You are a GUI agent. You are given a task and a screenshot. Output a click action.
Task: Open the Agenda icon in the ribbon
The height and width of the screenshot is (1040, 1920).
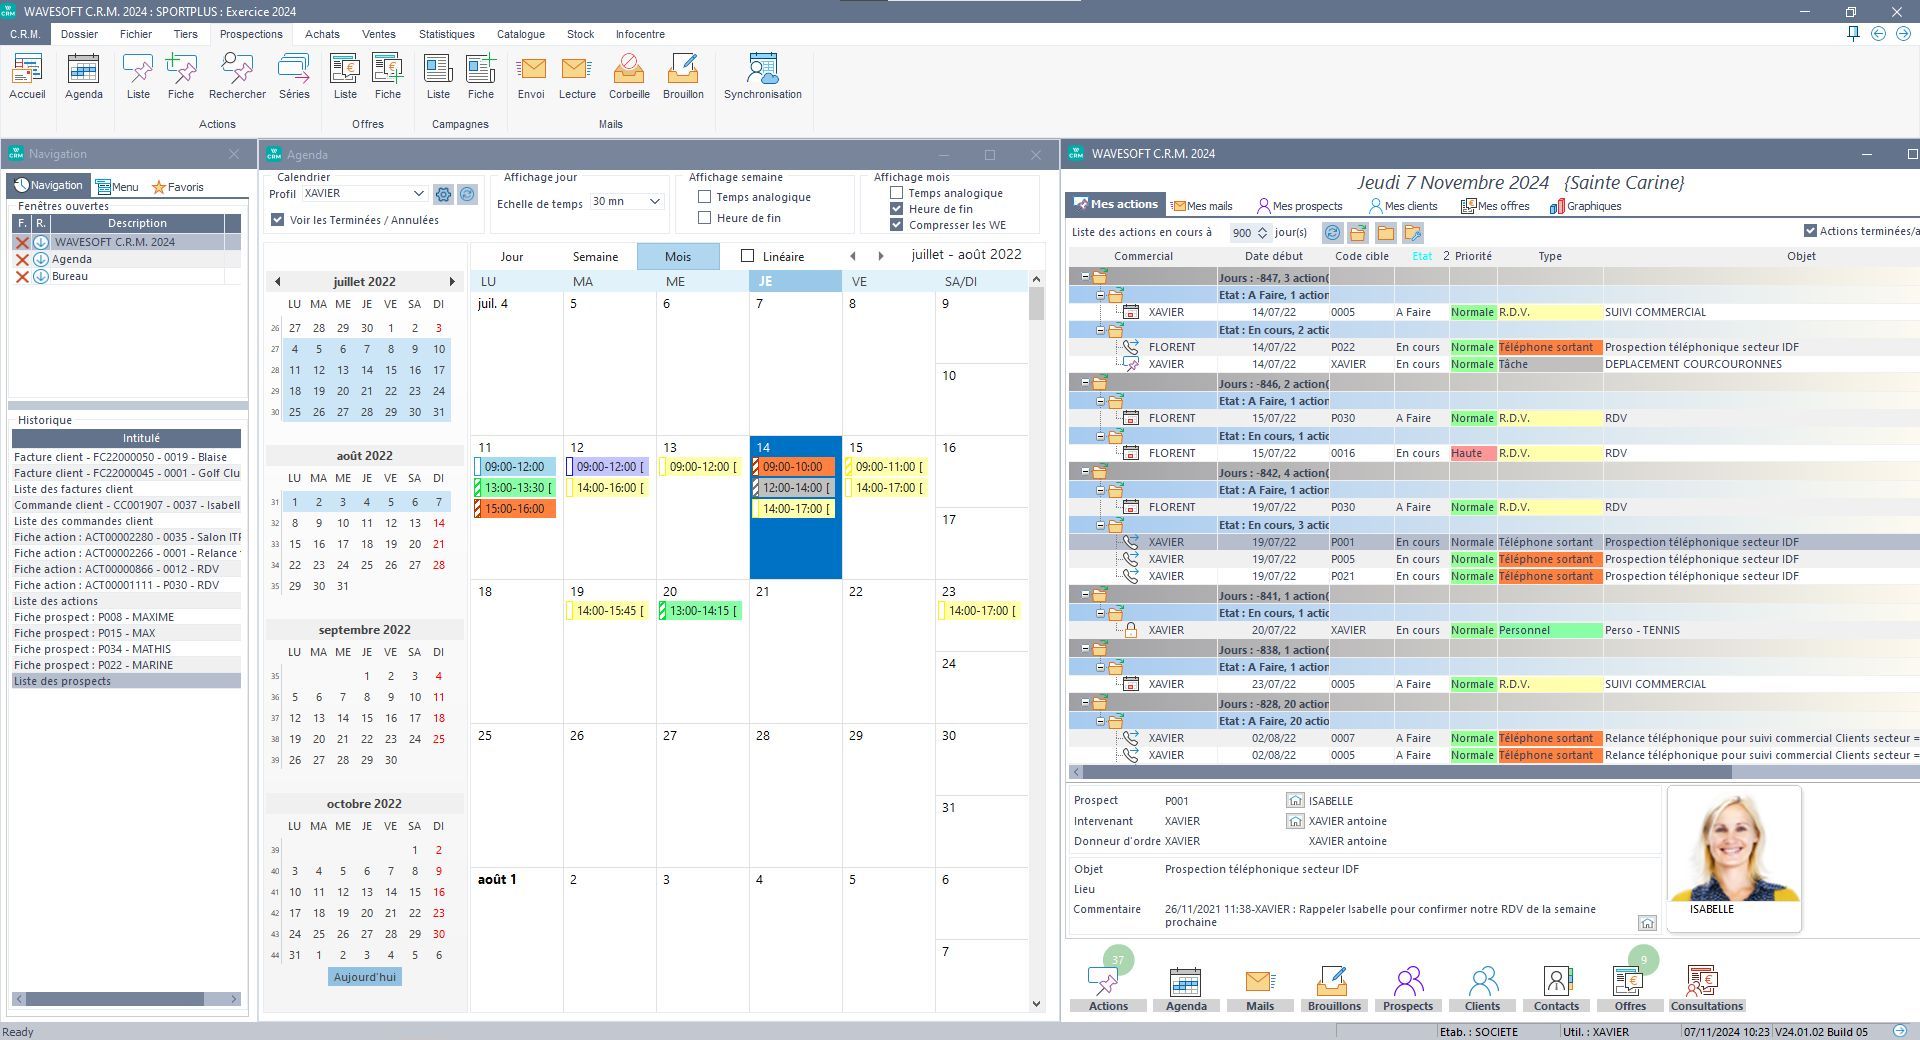pyautogui.click(x=83, y=76)
